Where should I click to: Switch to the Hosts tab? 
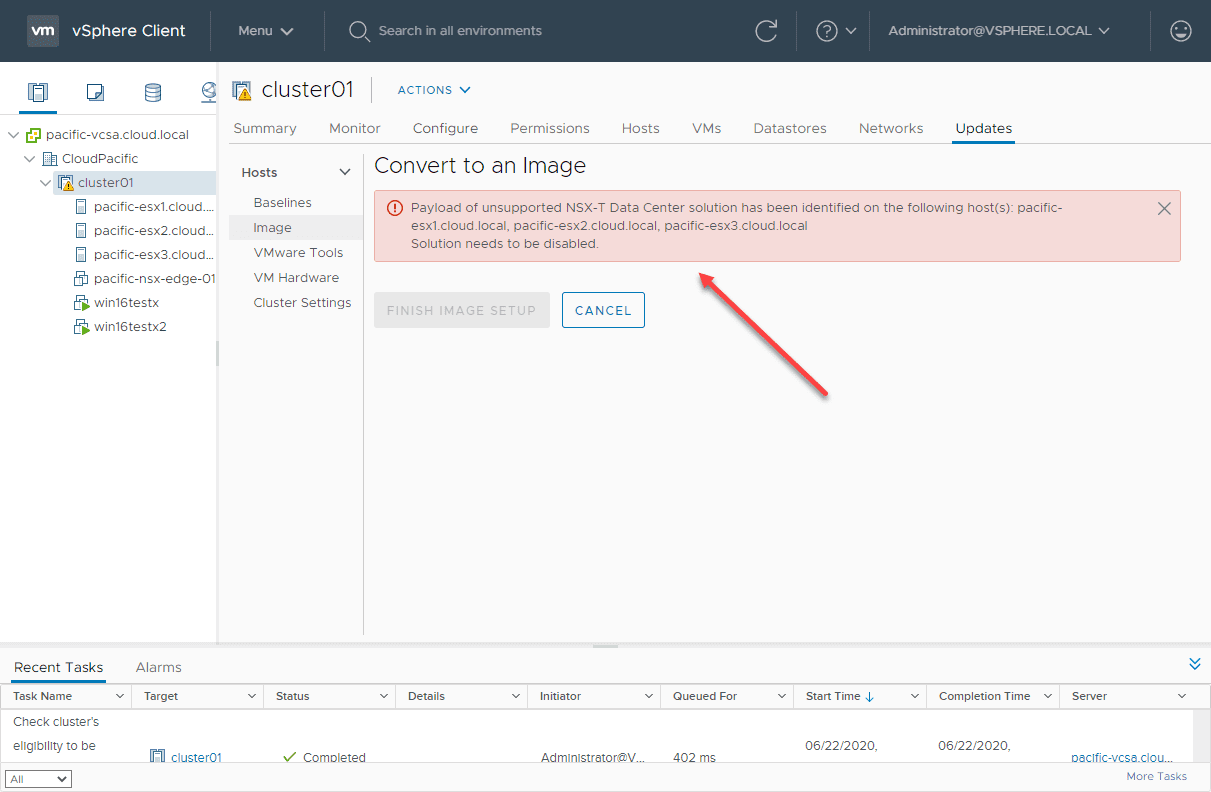click(641, 128)
